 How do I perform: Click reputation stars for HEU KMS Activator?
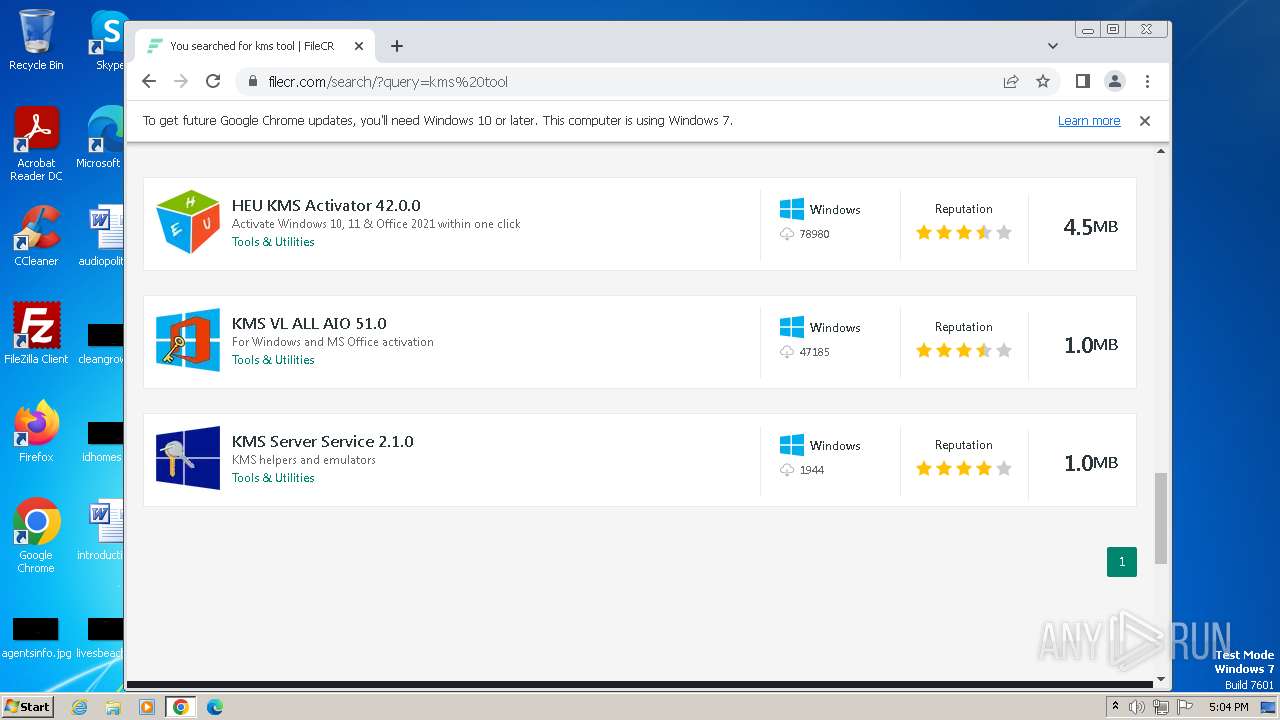964,233
